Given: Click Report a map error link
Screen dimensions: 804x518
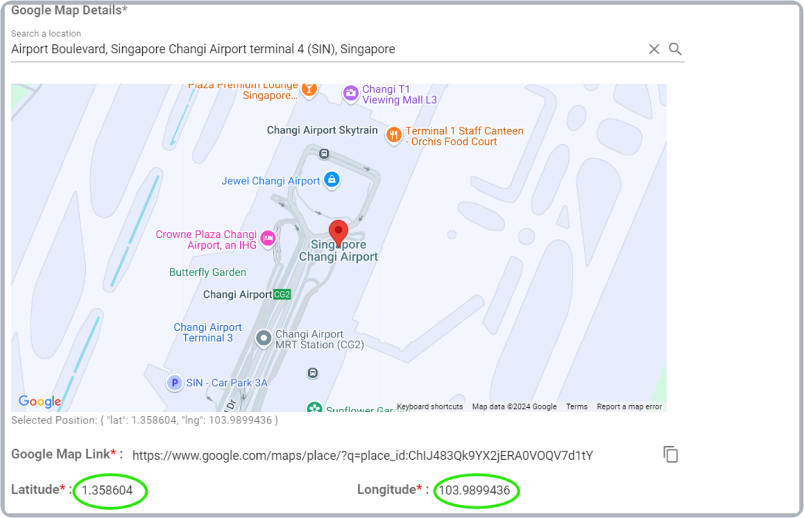Looking at the screenshot, I should 629,407.
